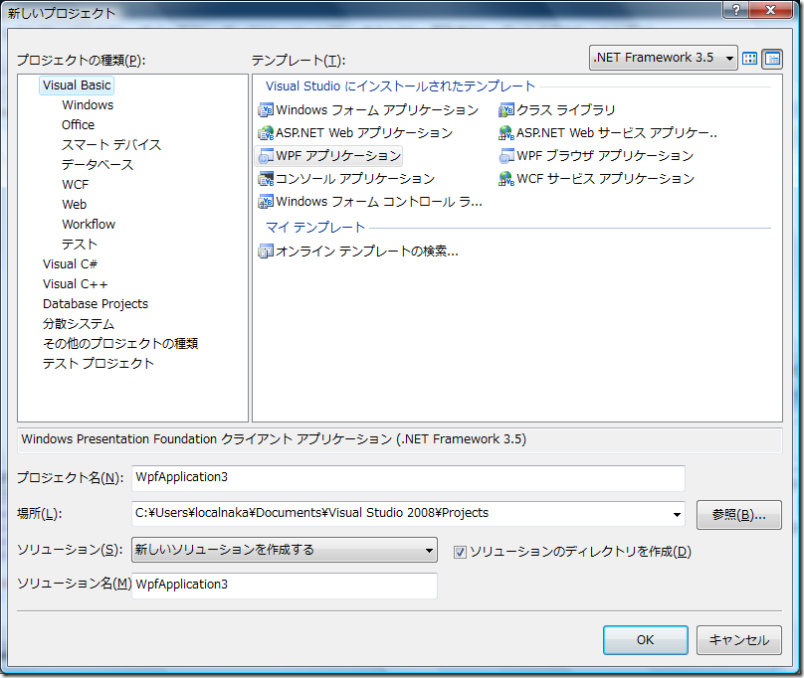Select テスト under Visual Basic

point(79,245)
